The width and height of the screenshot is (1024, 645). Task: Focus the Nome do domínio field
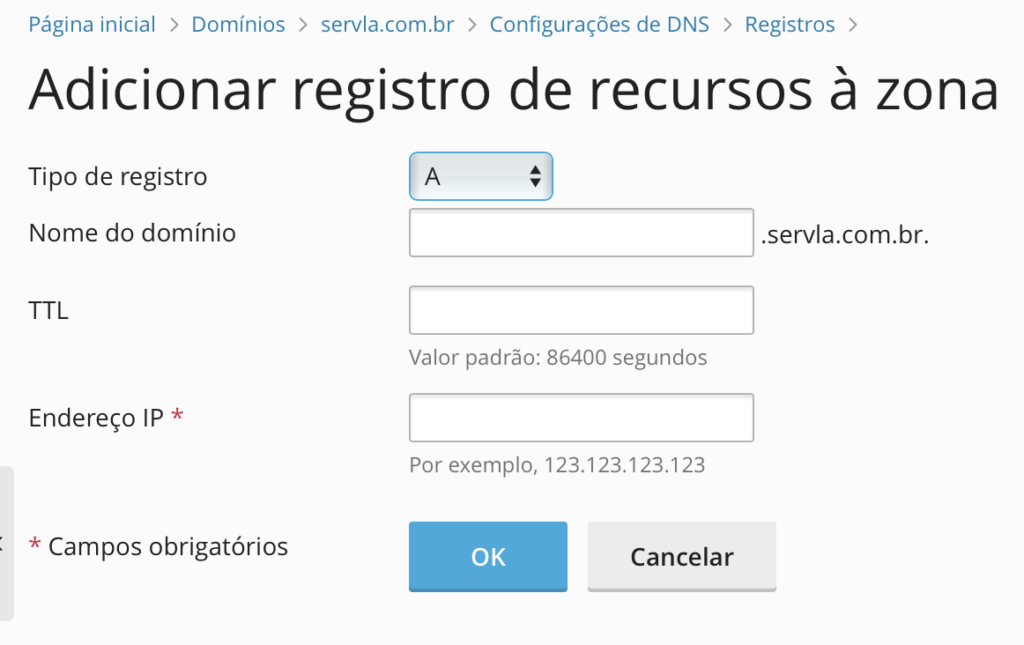tap(581, 233)
